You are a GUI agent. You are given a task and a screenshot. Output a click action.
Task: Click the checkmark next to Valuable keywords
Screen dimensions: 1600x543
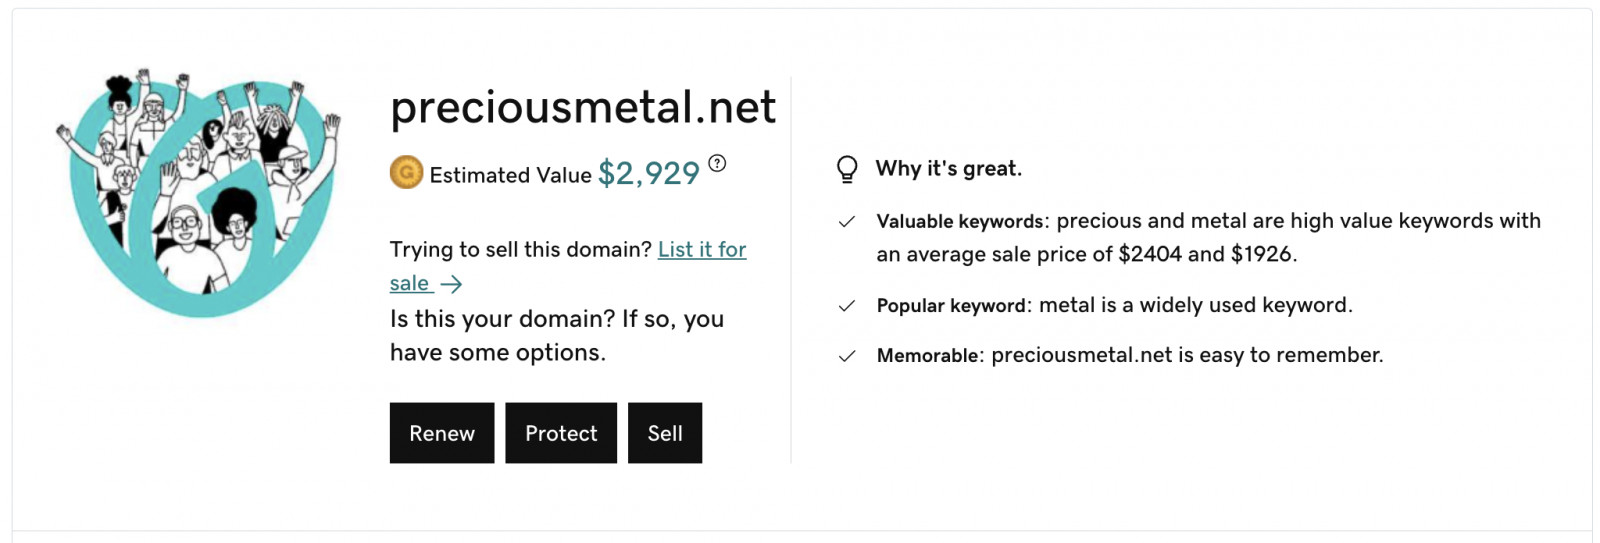point(847,222)
